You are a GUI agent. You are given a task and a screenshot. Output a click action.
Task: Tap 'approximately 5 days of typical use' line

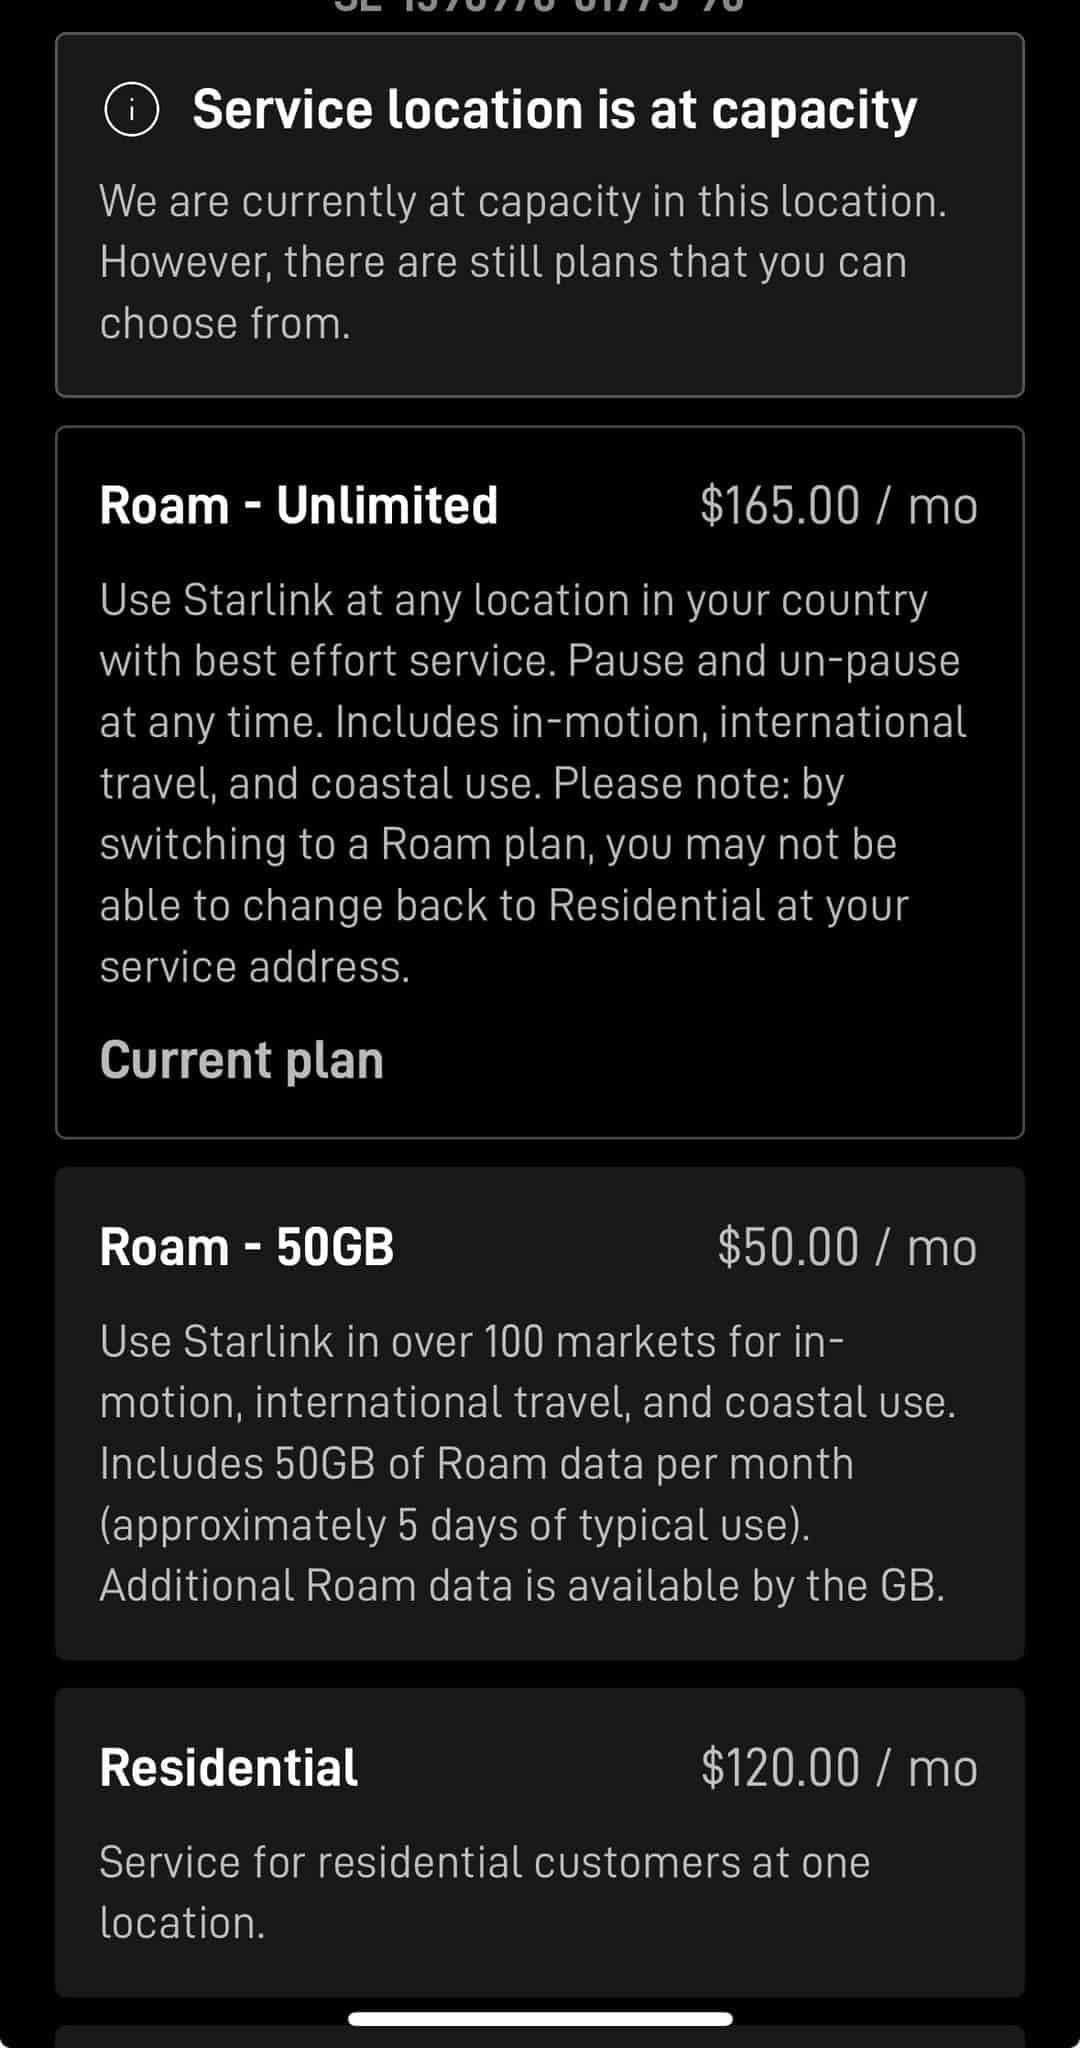coord(454,1525)
